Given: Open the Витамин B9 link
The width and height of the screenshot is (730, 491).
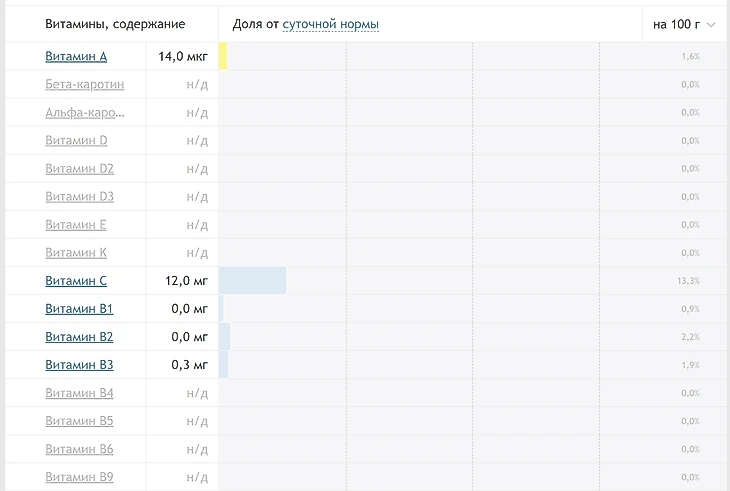Looking at the screenshot, I should click(79, 477).
